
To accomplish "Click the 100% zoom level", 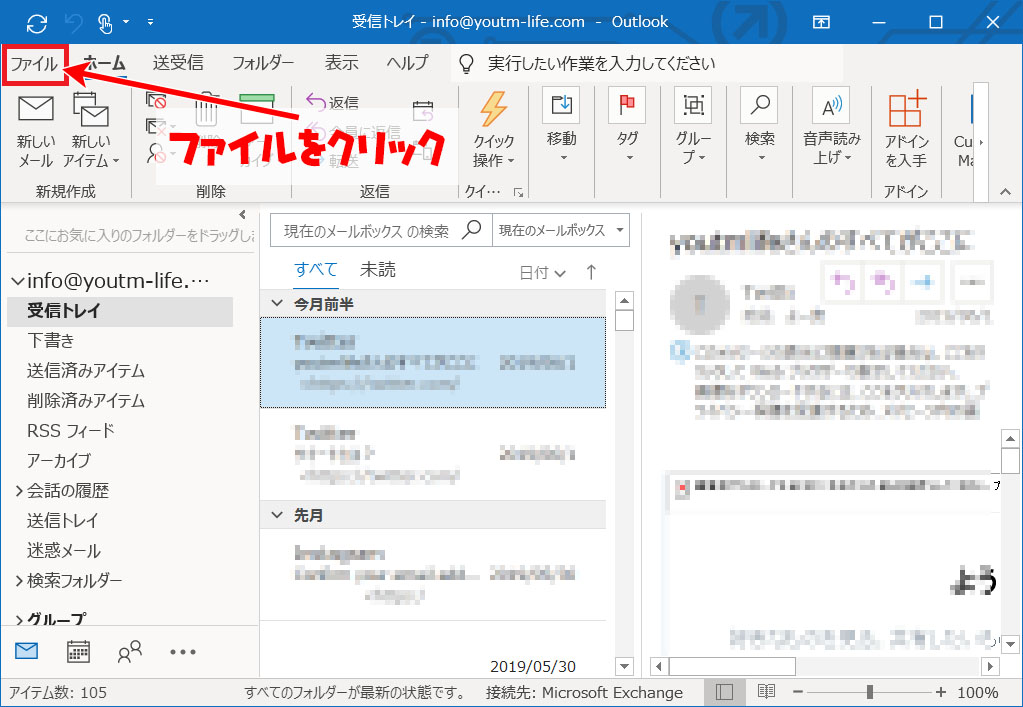I will (x=977, y=693).
